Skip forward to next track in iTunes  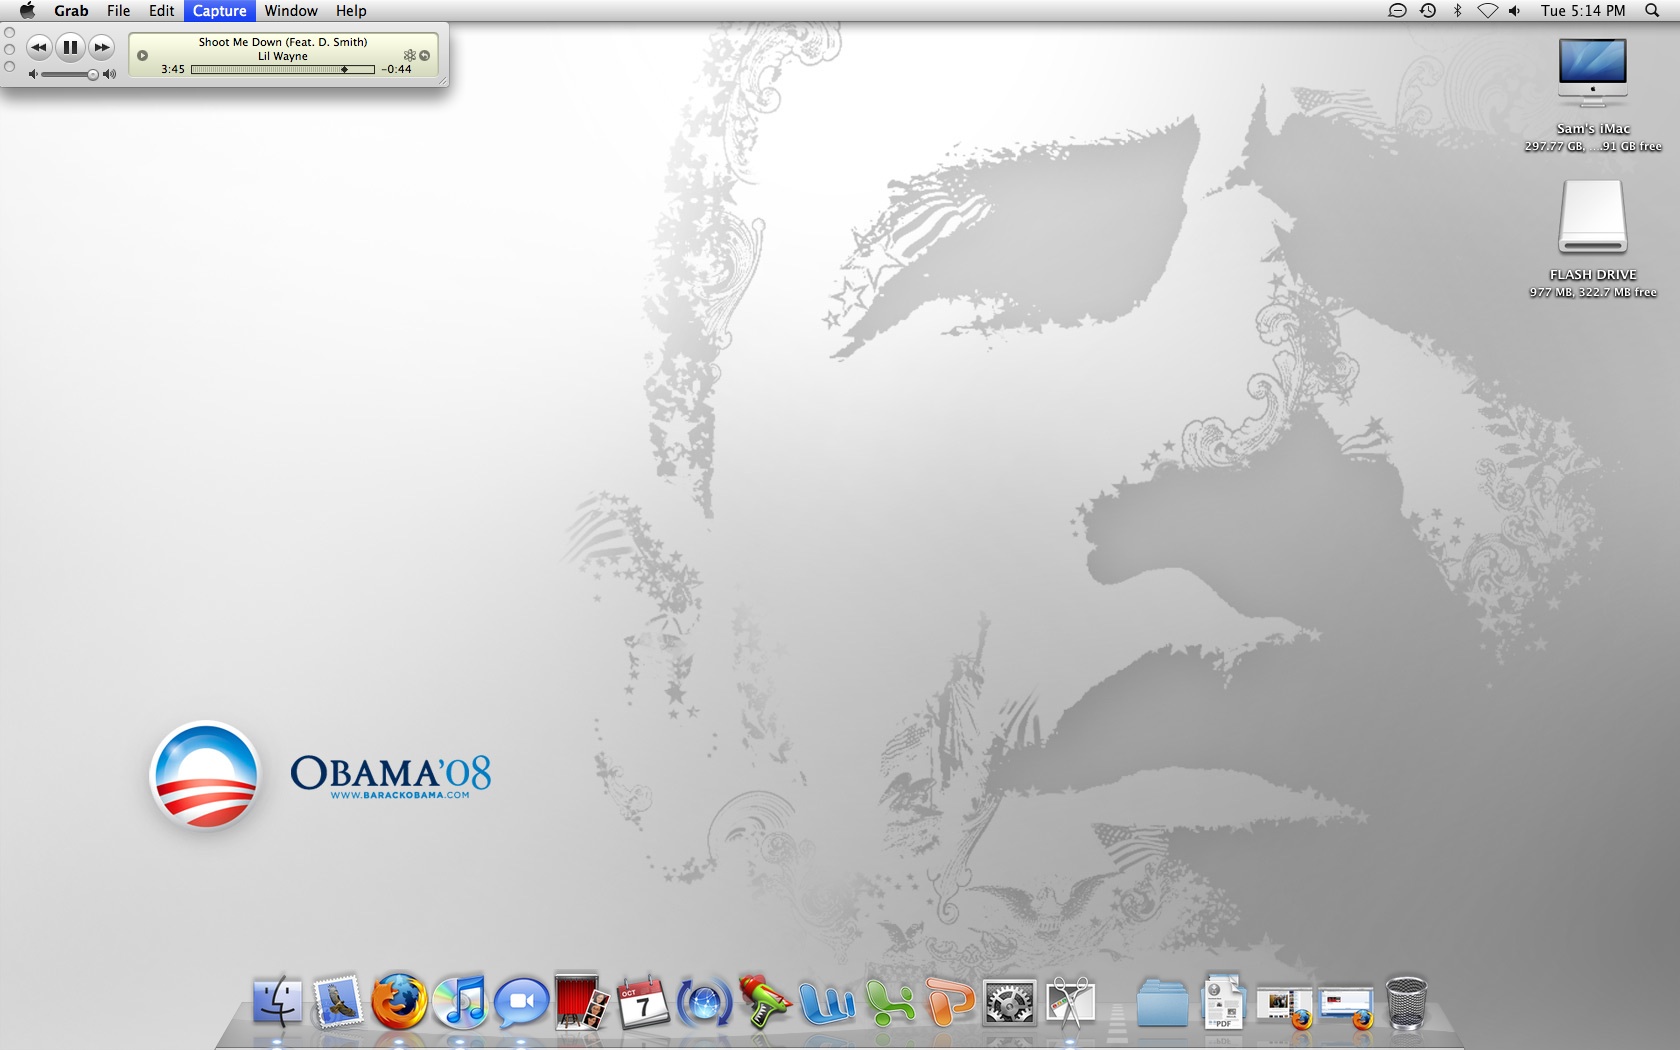pos(102,47)
